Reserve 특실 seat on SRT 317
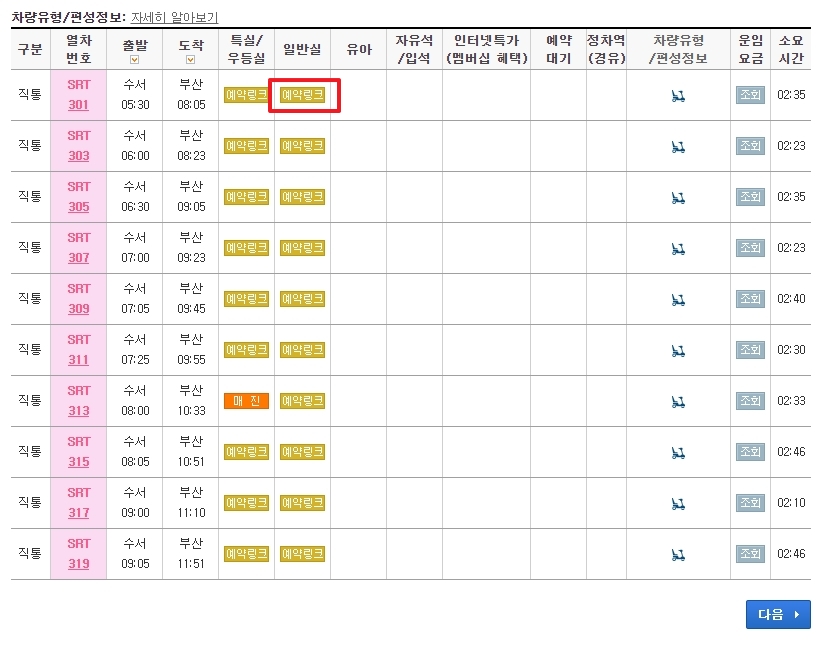The height and width of the screenshot is (649, 825). pyautogui.click(x=246, y=503)
